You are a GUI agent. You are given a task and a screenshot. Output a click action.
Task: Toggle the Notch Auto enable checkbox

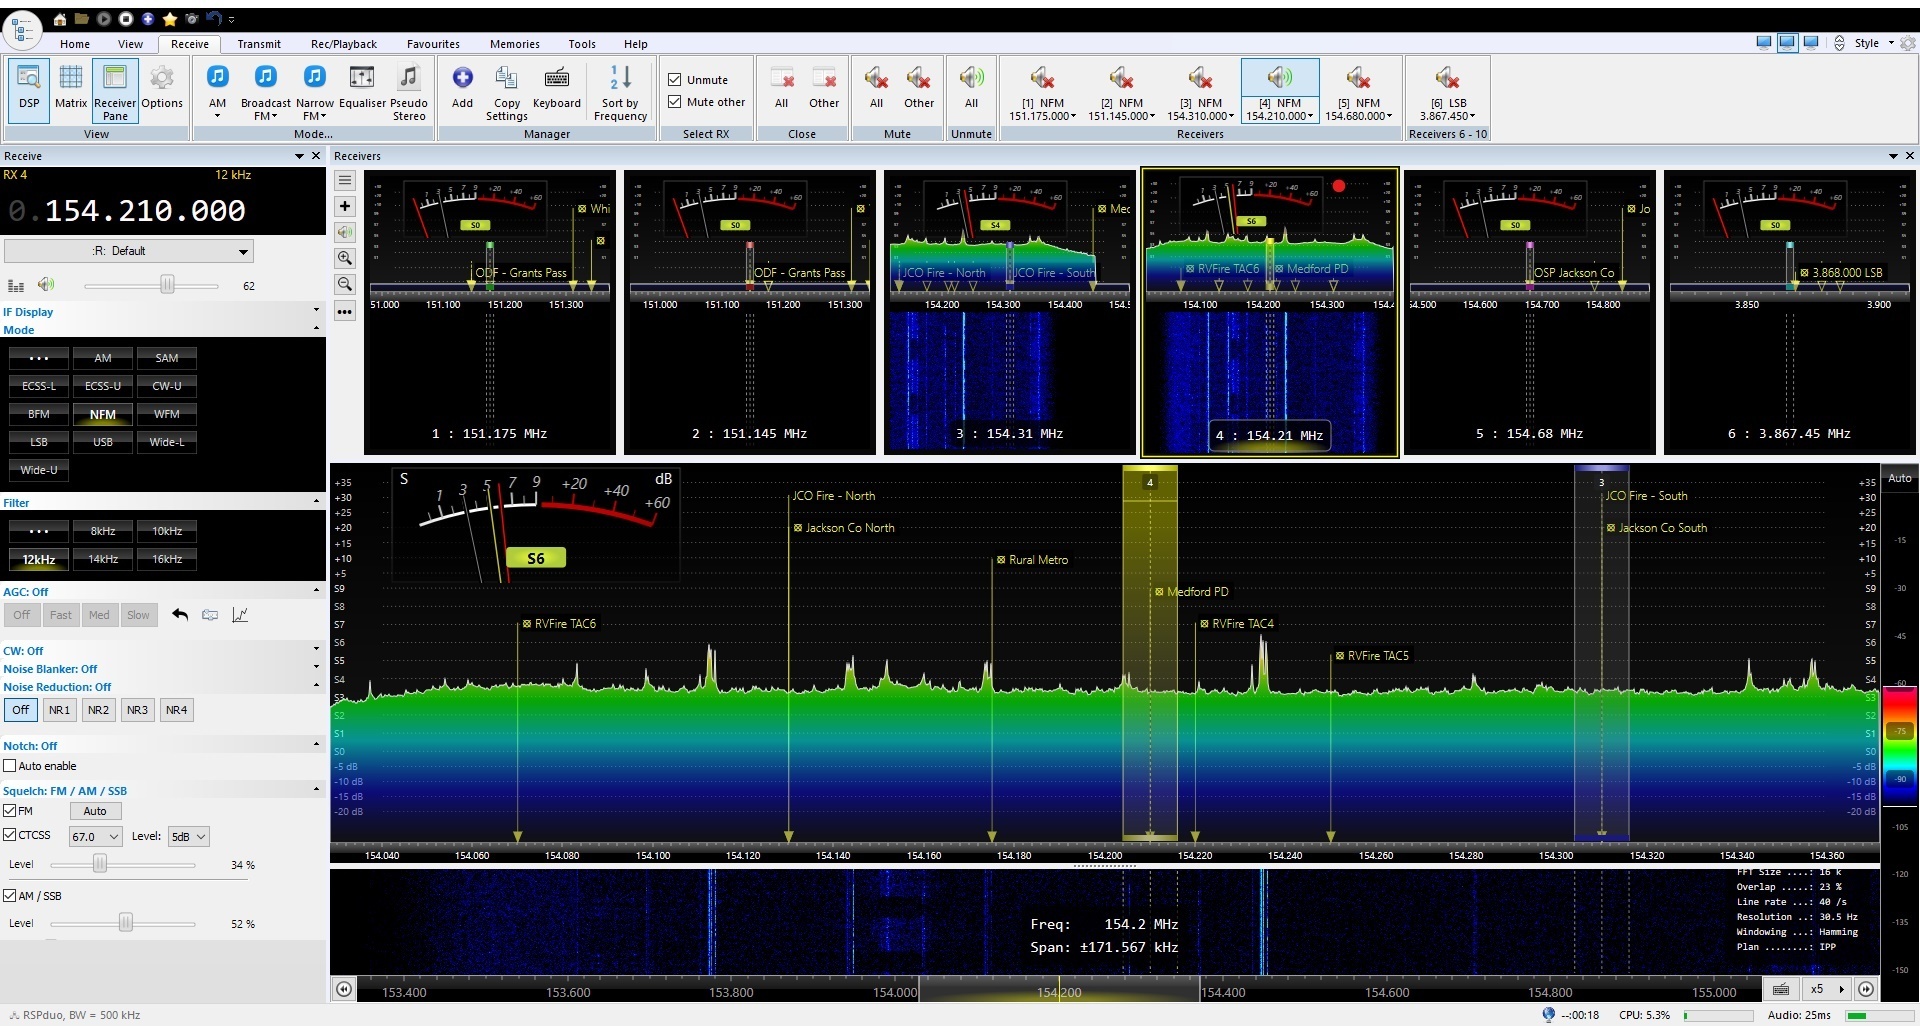click(x=10, y=766)
